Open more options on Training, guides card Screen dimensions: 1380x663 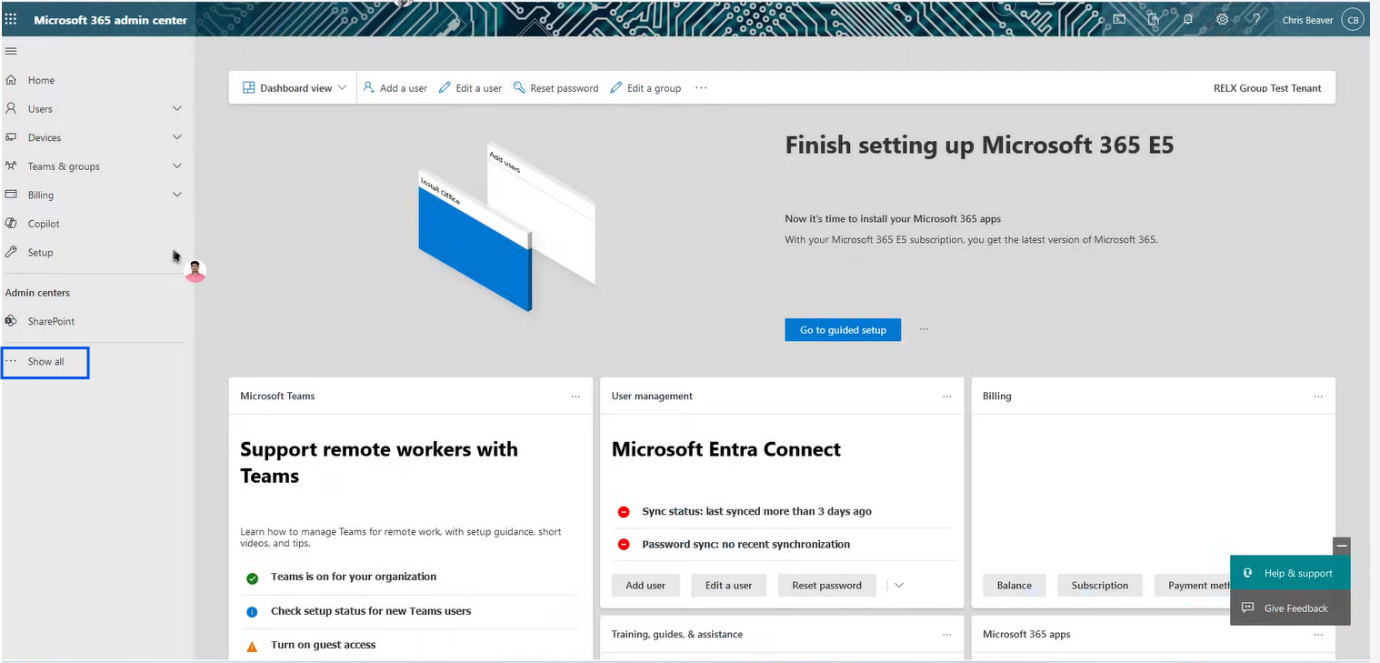tap(947, 634)
